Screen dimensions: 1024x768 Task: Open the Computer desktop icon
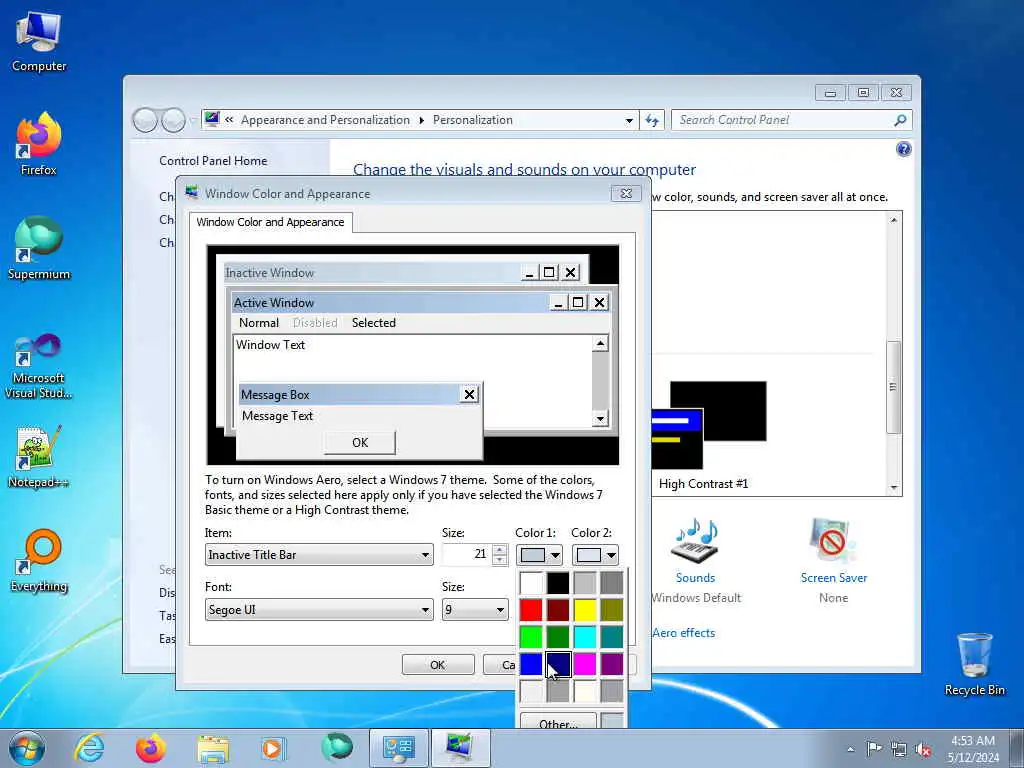(39, 40)
